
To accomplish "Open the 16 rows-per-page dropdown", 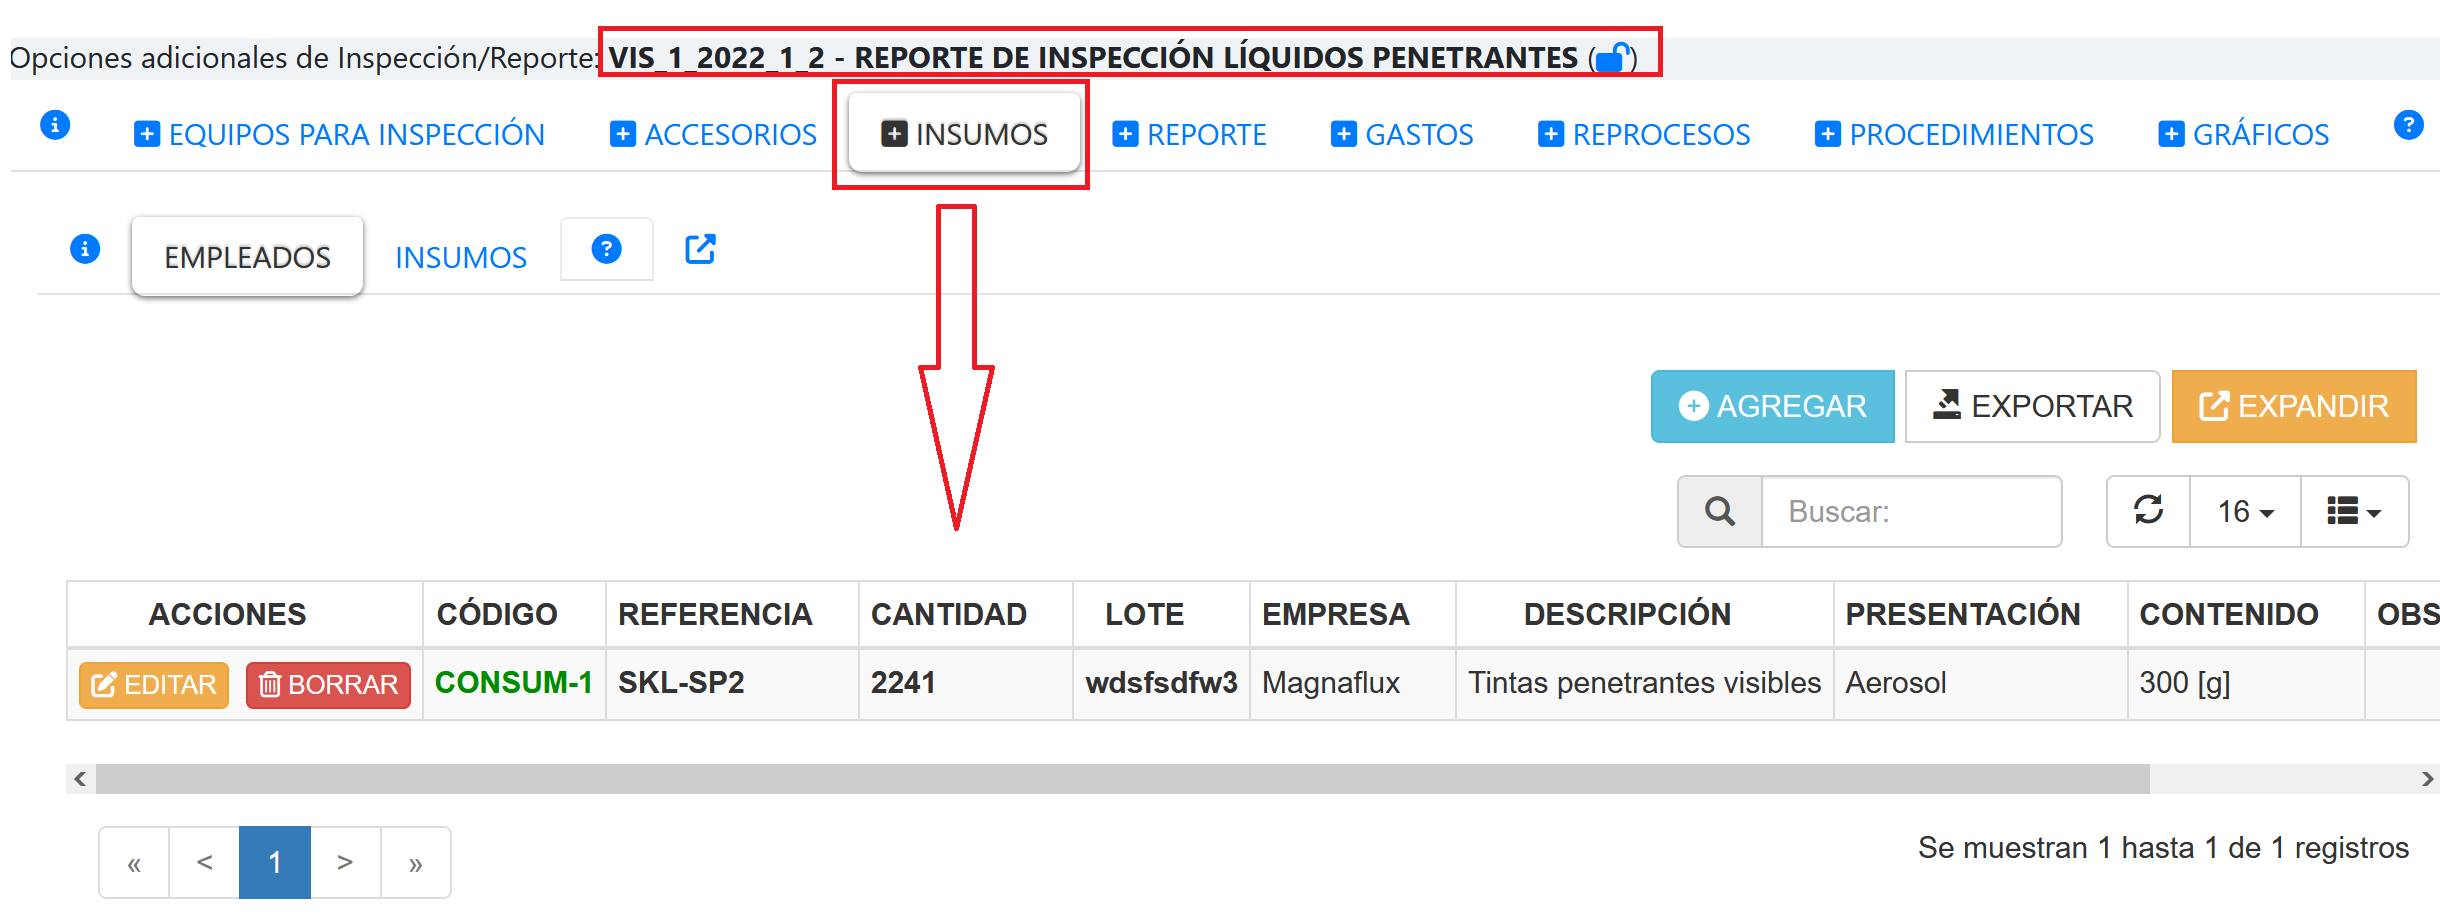I will click(x=2245, y=512).
